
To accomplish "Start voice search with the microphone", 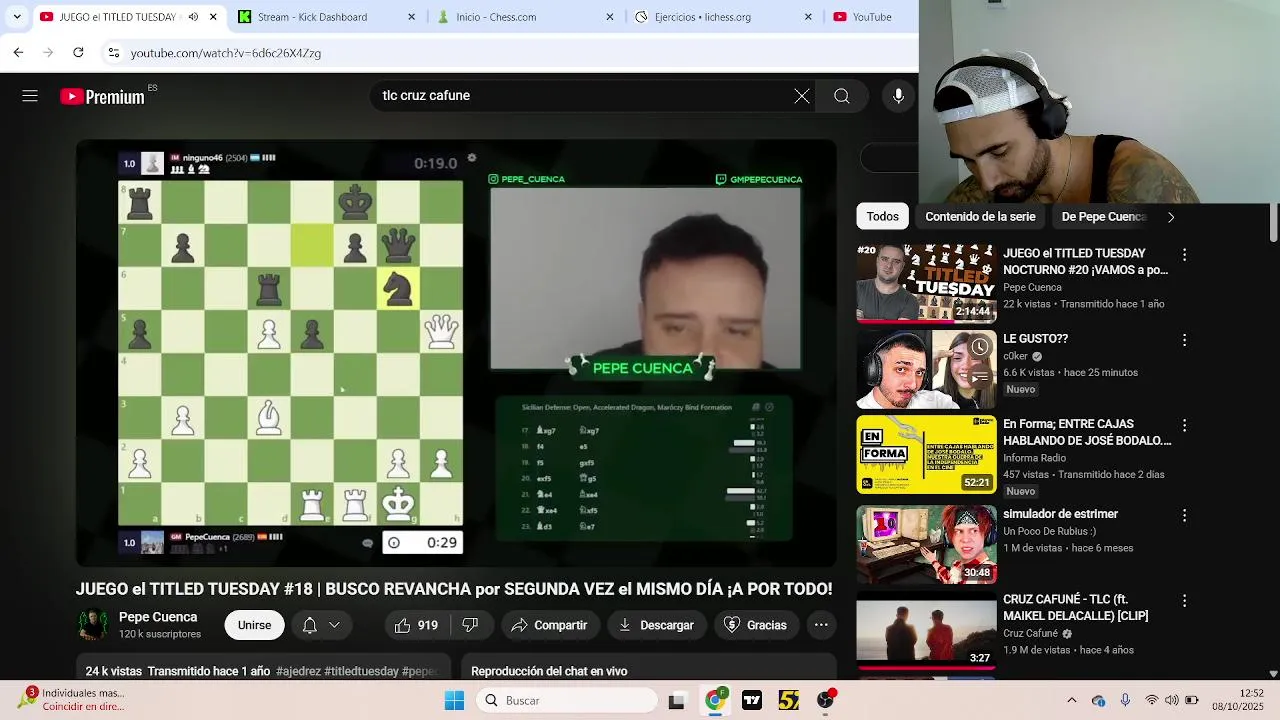I will [x=898, y=96].
